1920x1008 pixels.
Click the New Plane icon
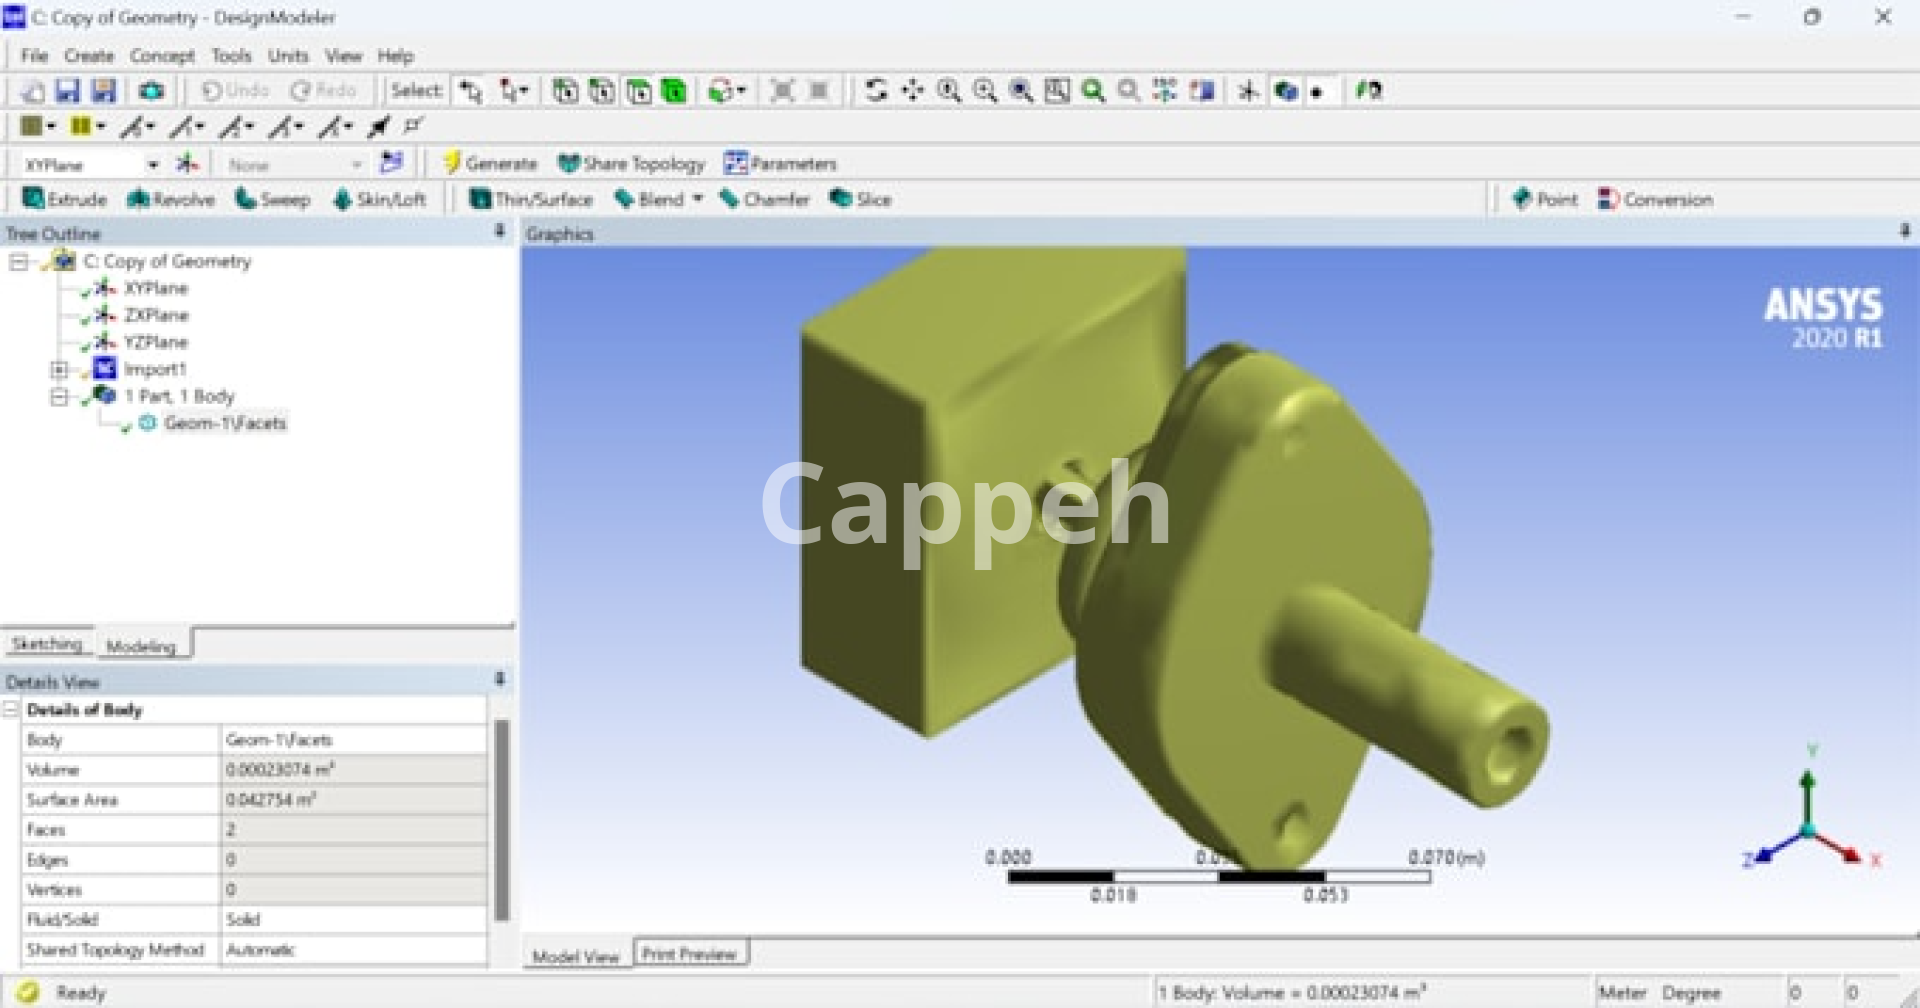(x=187, y=163)
